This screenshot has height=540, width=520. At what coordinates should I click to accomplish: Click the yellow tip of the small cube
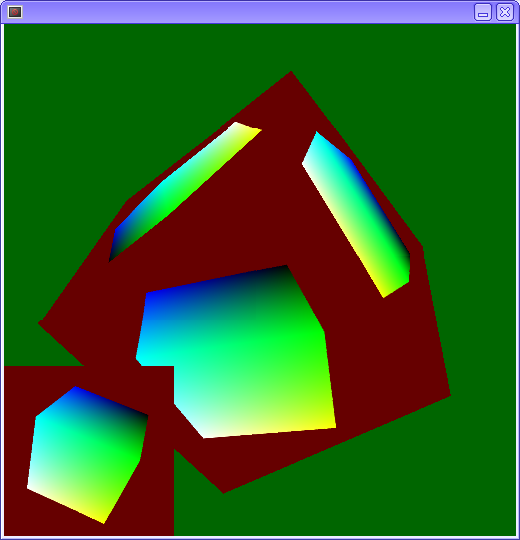(x=103, y=520)
